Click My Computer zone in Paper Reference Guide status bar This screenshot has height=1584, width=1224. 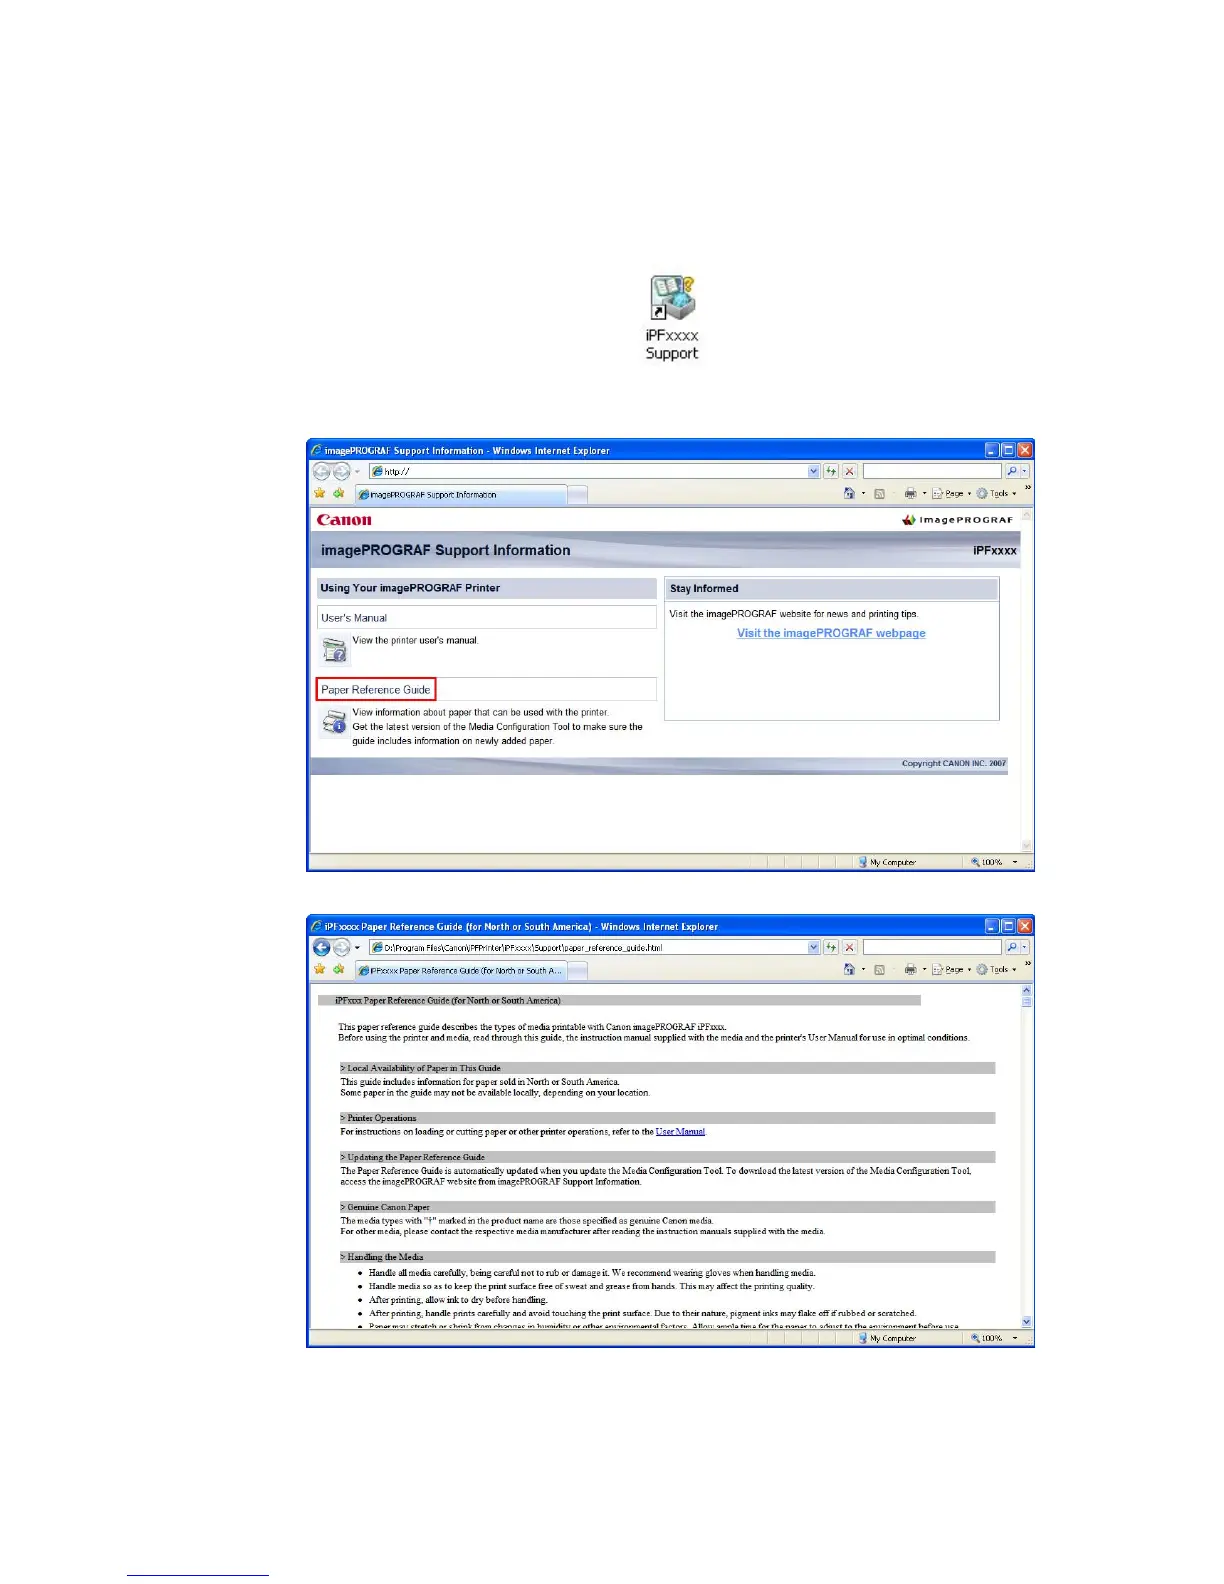tap(887, 1338)
